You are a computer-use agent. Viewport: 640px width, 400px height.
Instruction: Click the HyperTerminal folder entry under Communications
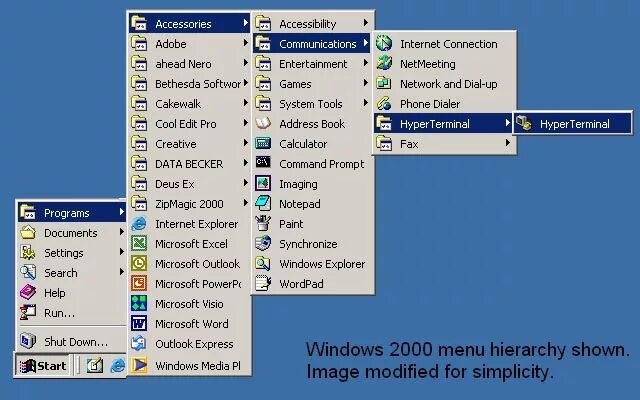(x=444, y=123)
